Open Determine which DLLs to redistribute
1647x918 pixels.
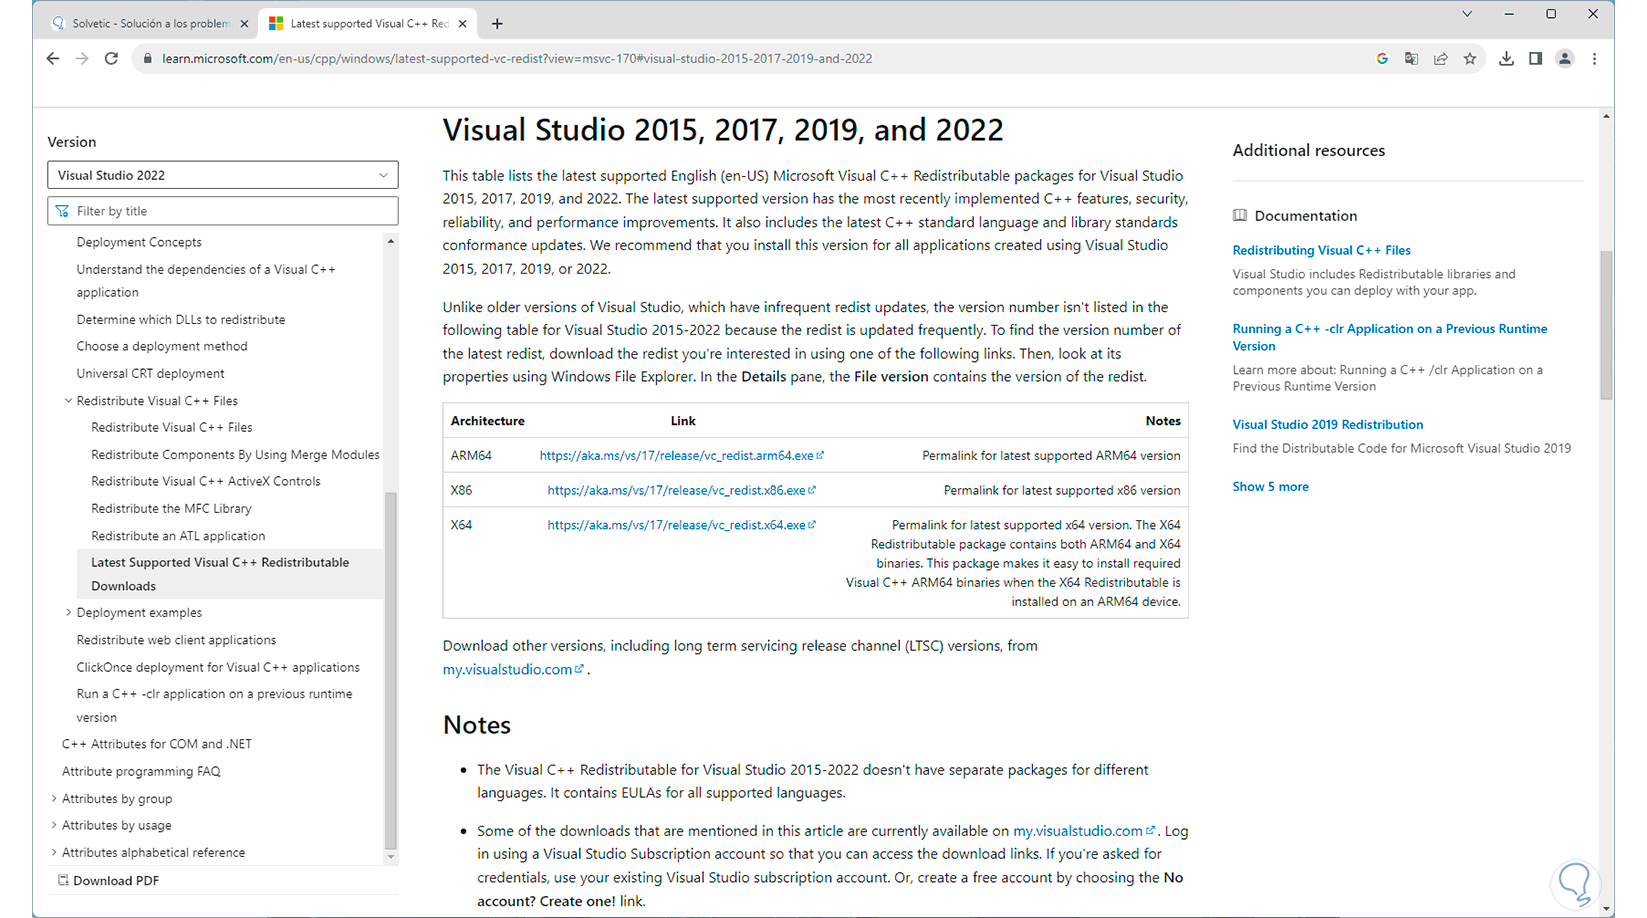(x=181, y=319)
